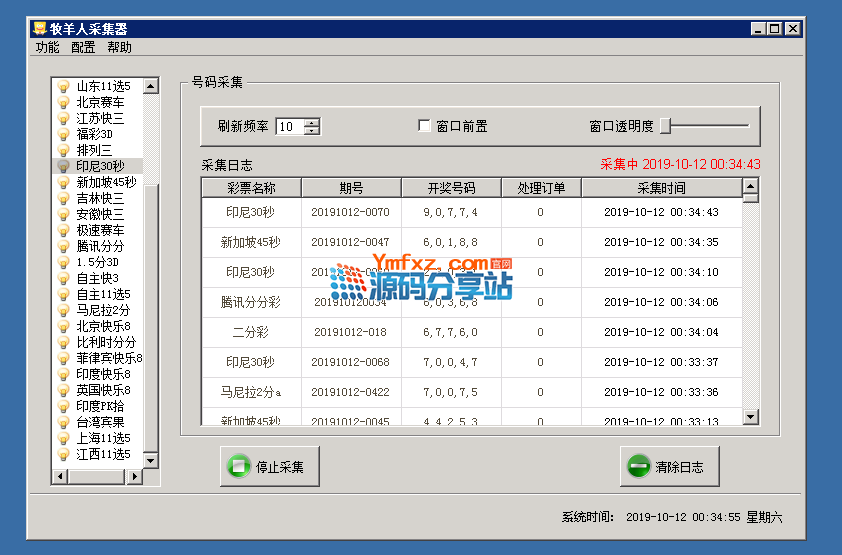Click the lightbulb icon next to 北京赛车
The width and height of the screenshot is (842, 555).
64,102
